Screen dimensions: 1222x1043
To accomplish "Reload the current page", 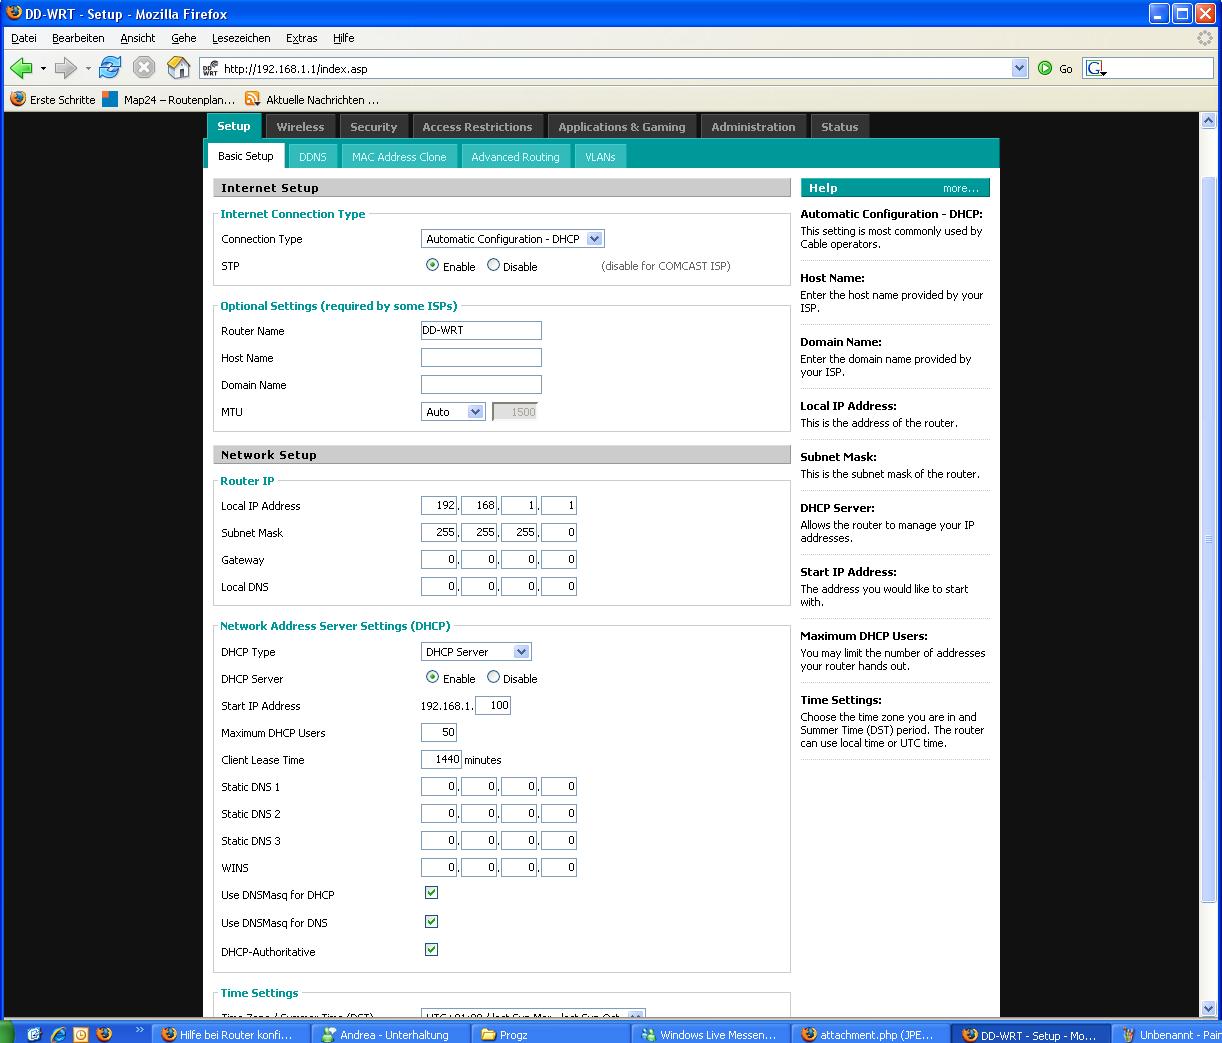I will pos(110,68).
